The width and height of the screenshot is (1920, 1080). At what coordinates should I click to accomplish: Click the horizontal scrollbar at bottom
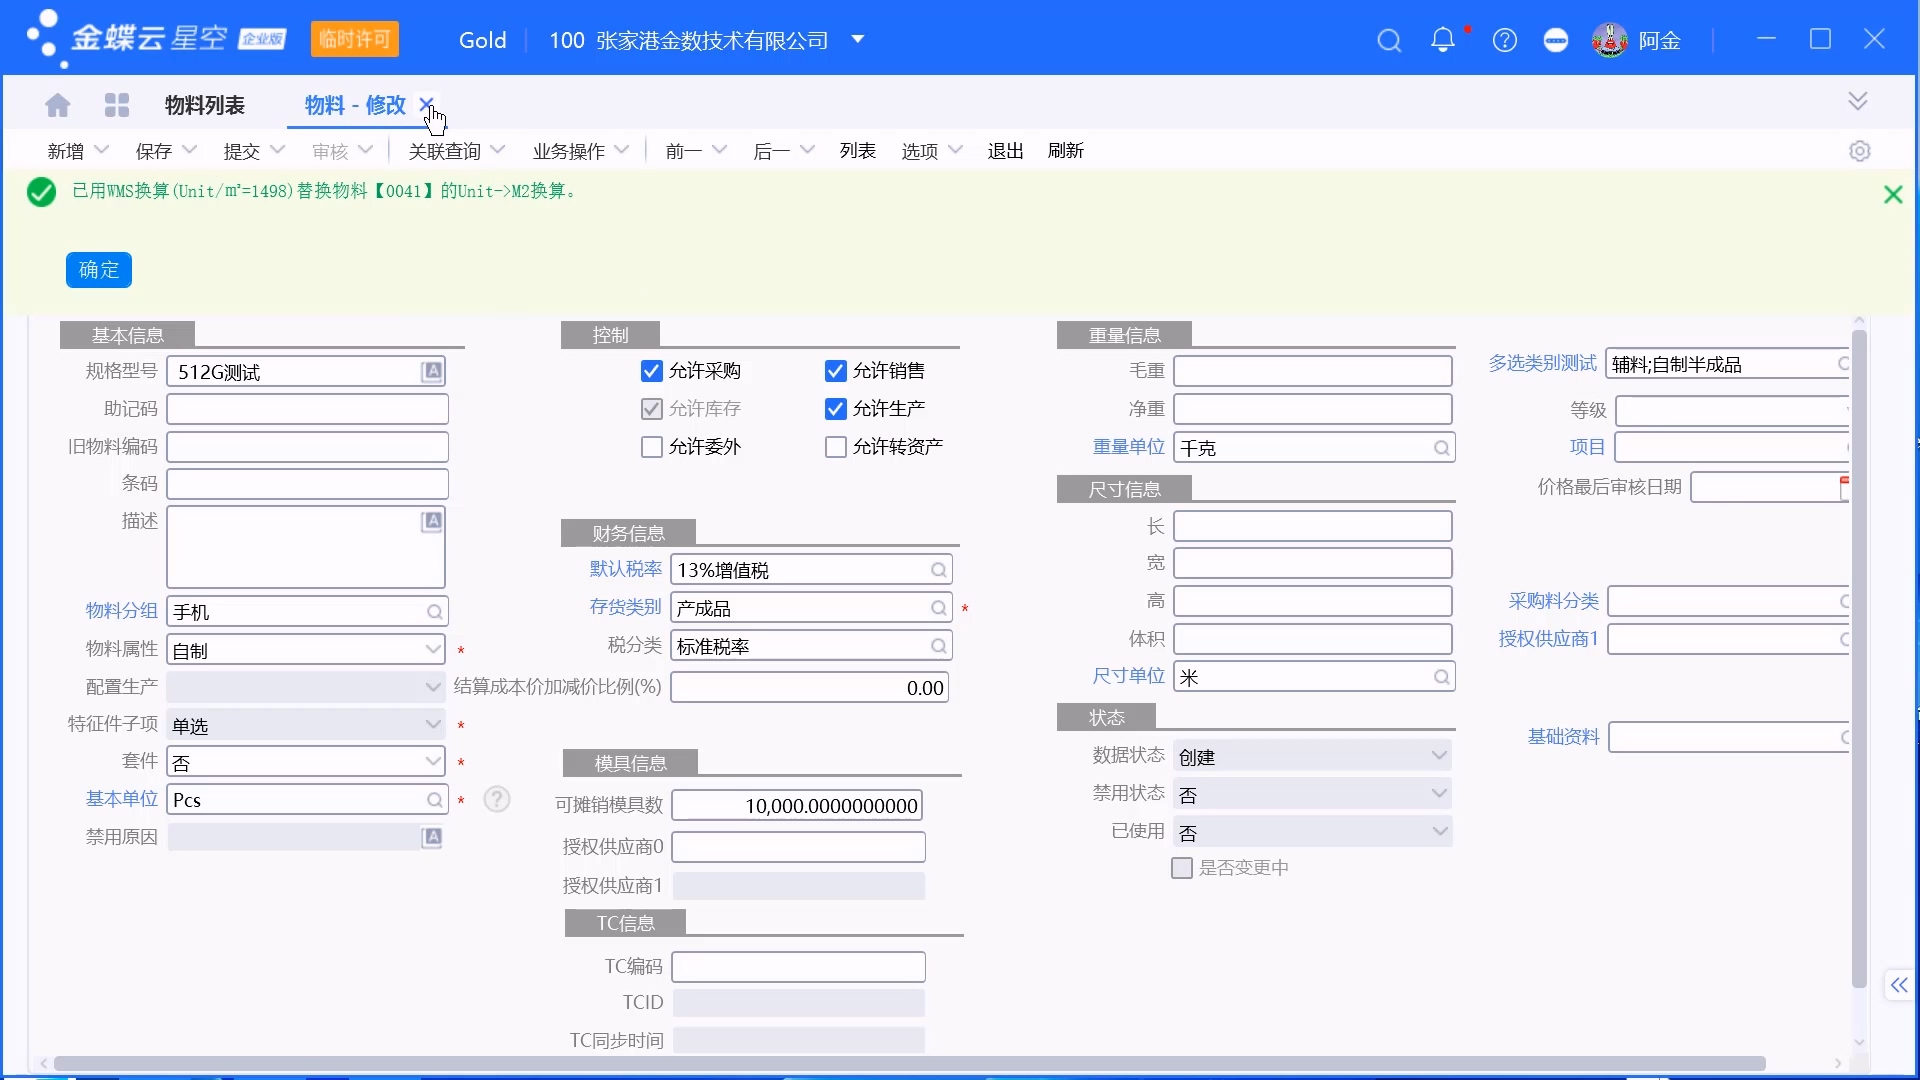pos(910,1063)
